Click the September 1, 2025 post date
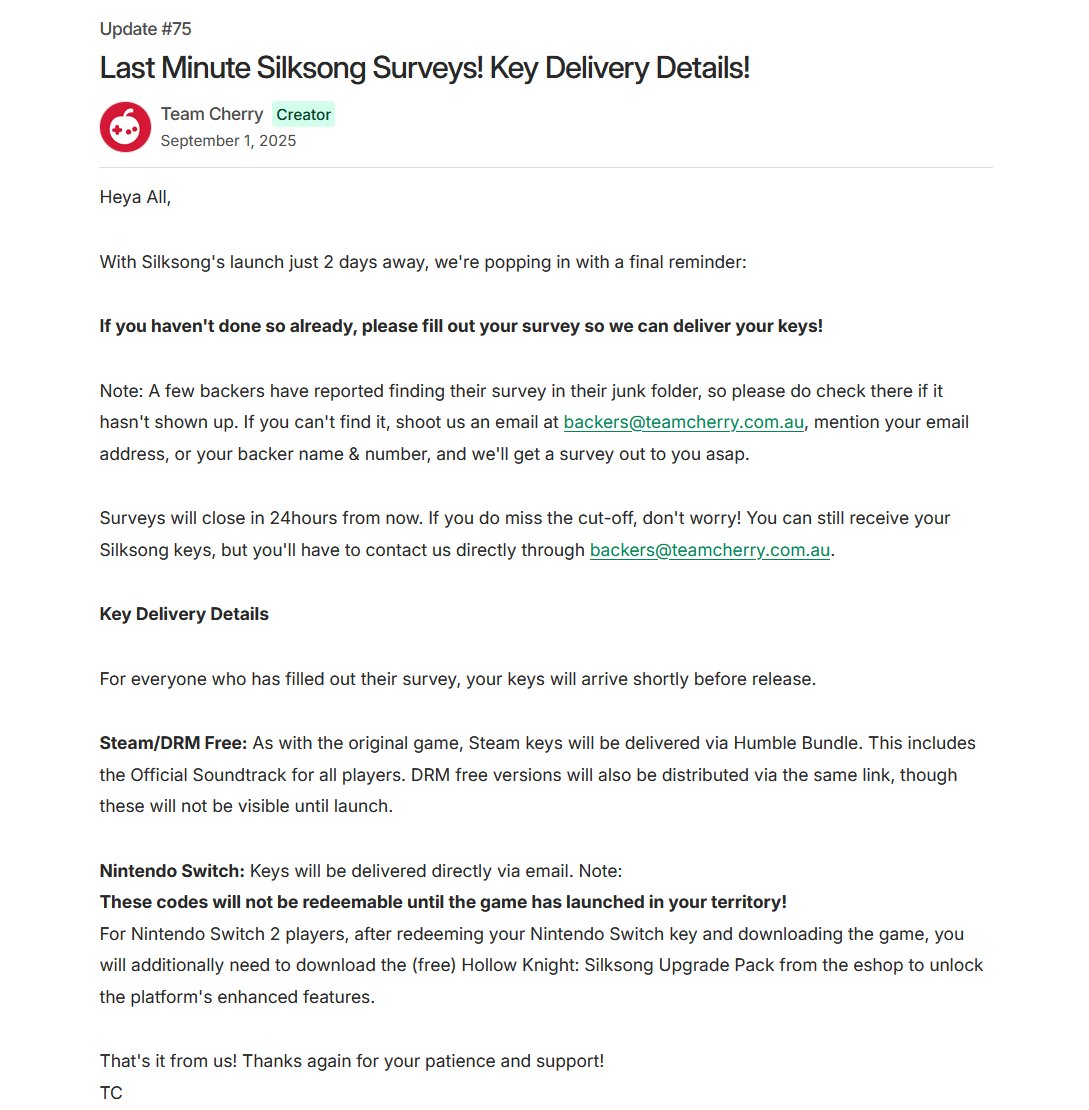This screenshot has height=1110, width=1089. pos(228,140)
